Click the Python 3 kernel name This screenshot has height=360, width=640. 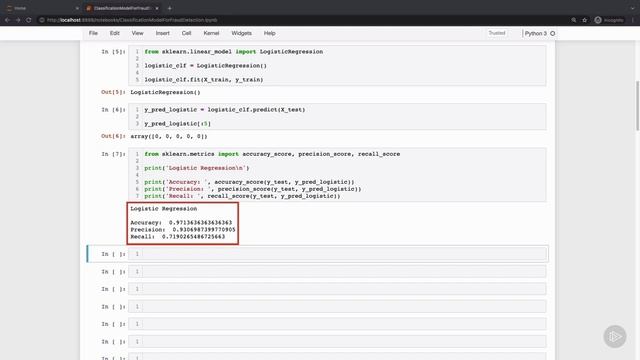(x=536, y=33)
